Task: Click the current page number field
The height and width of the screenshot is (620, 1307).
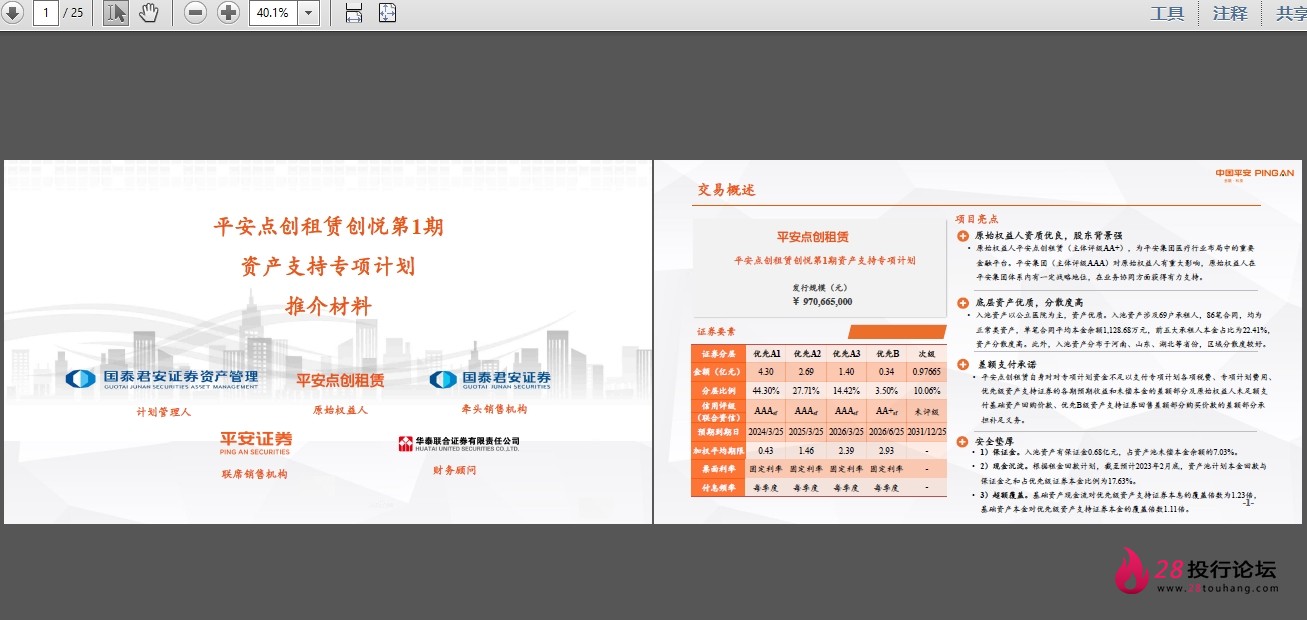Action: click(x=46, y=13)
